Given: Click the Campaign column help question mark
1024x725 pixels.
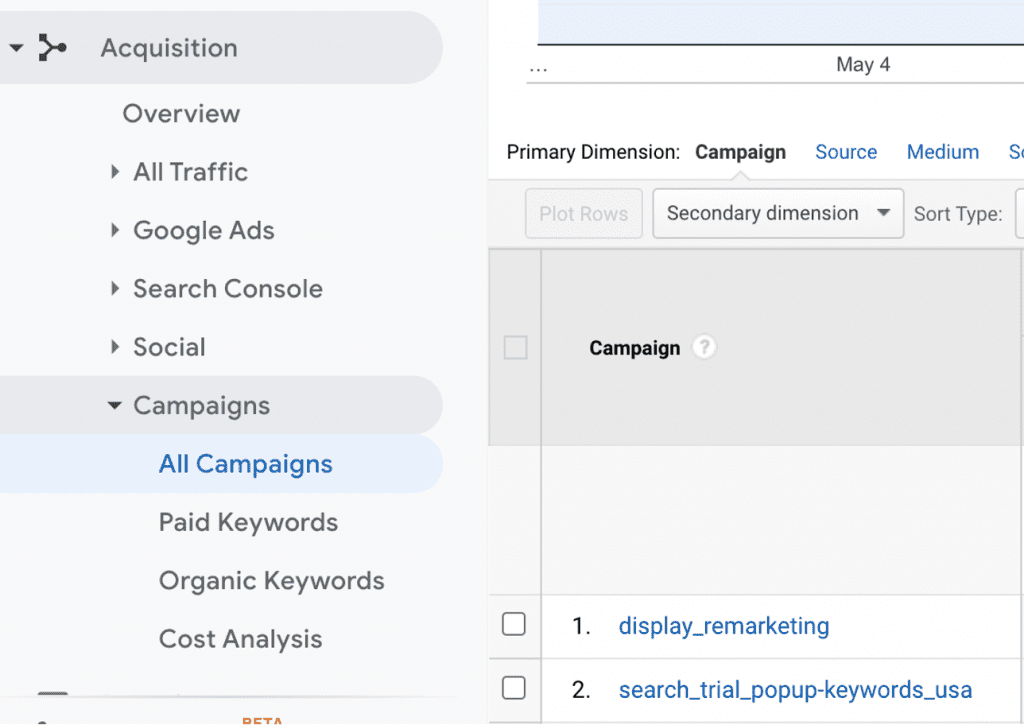Looking at the screenshot, I should click(x=705, y=347).
